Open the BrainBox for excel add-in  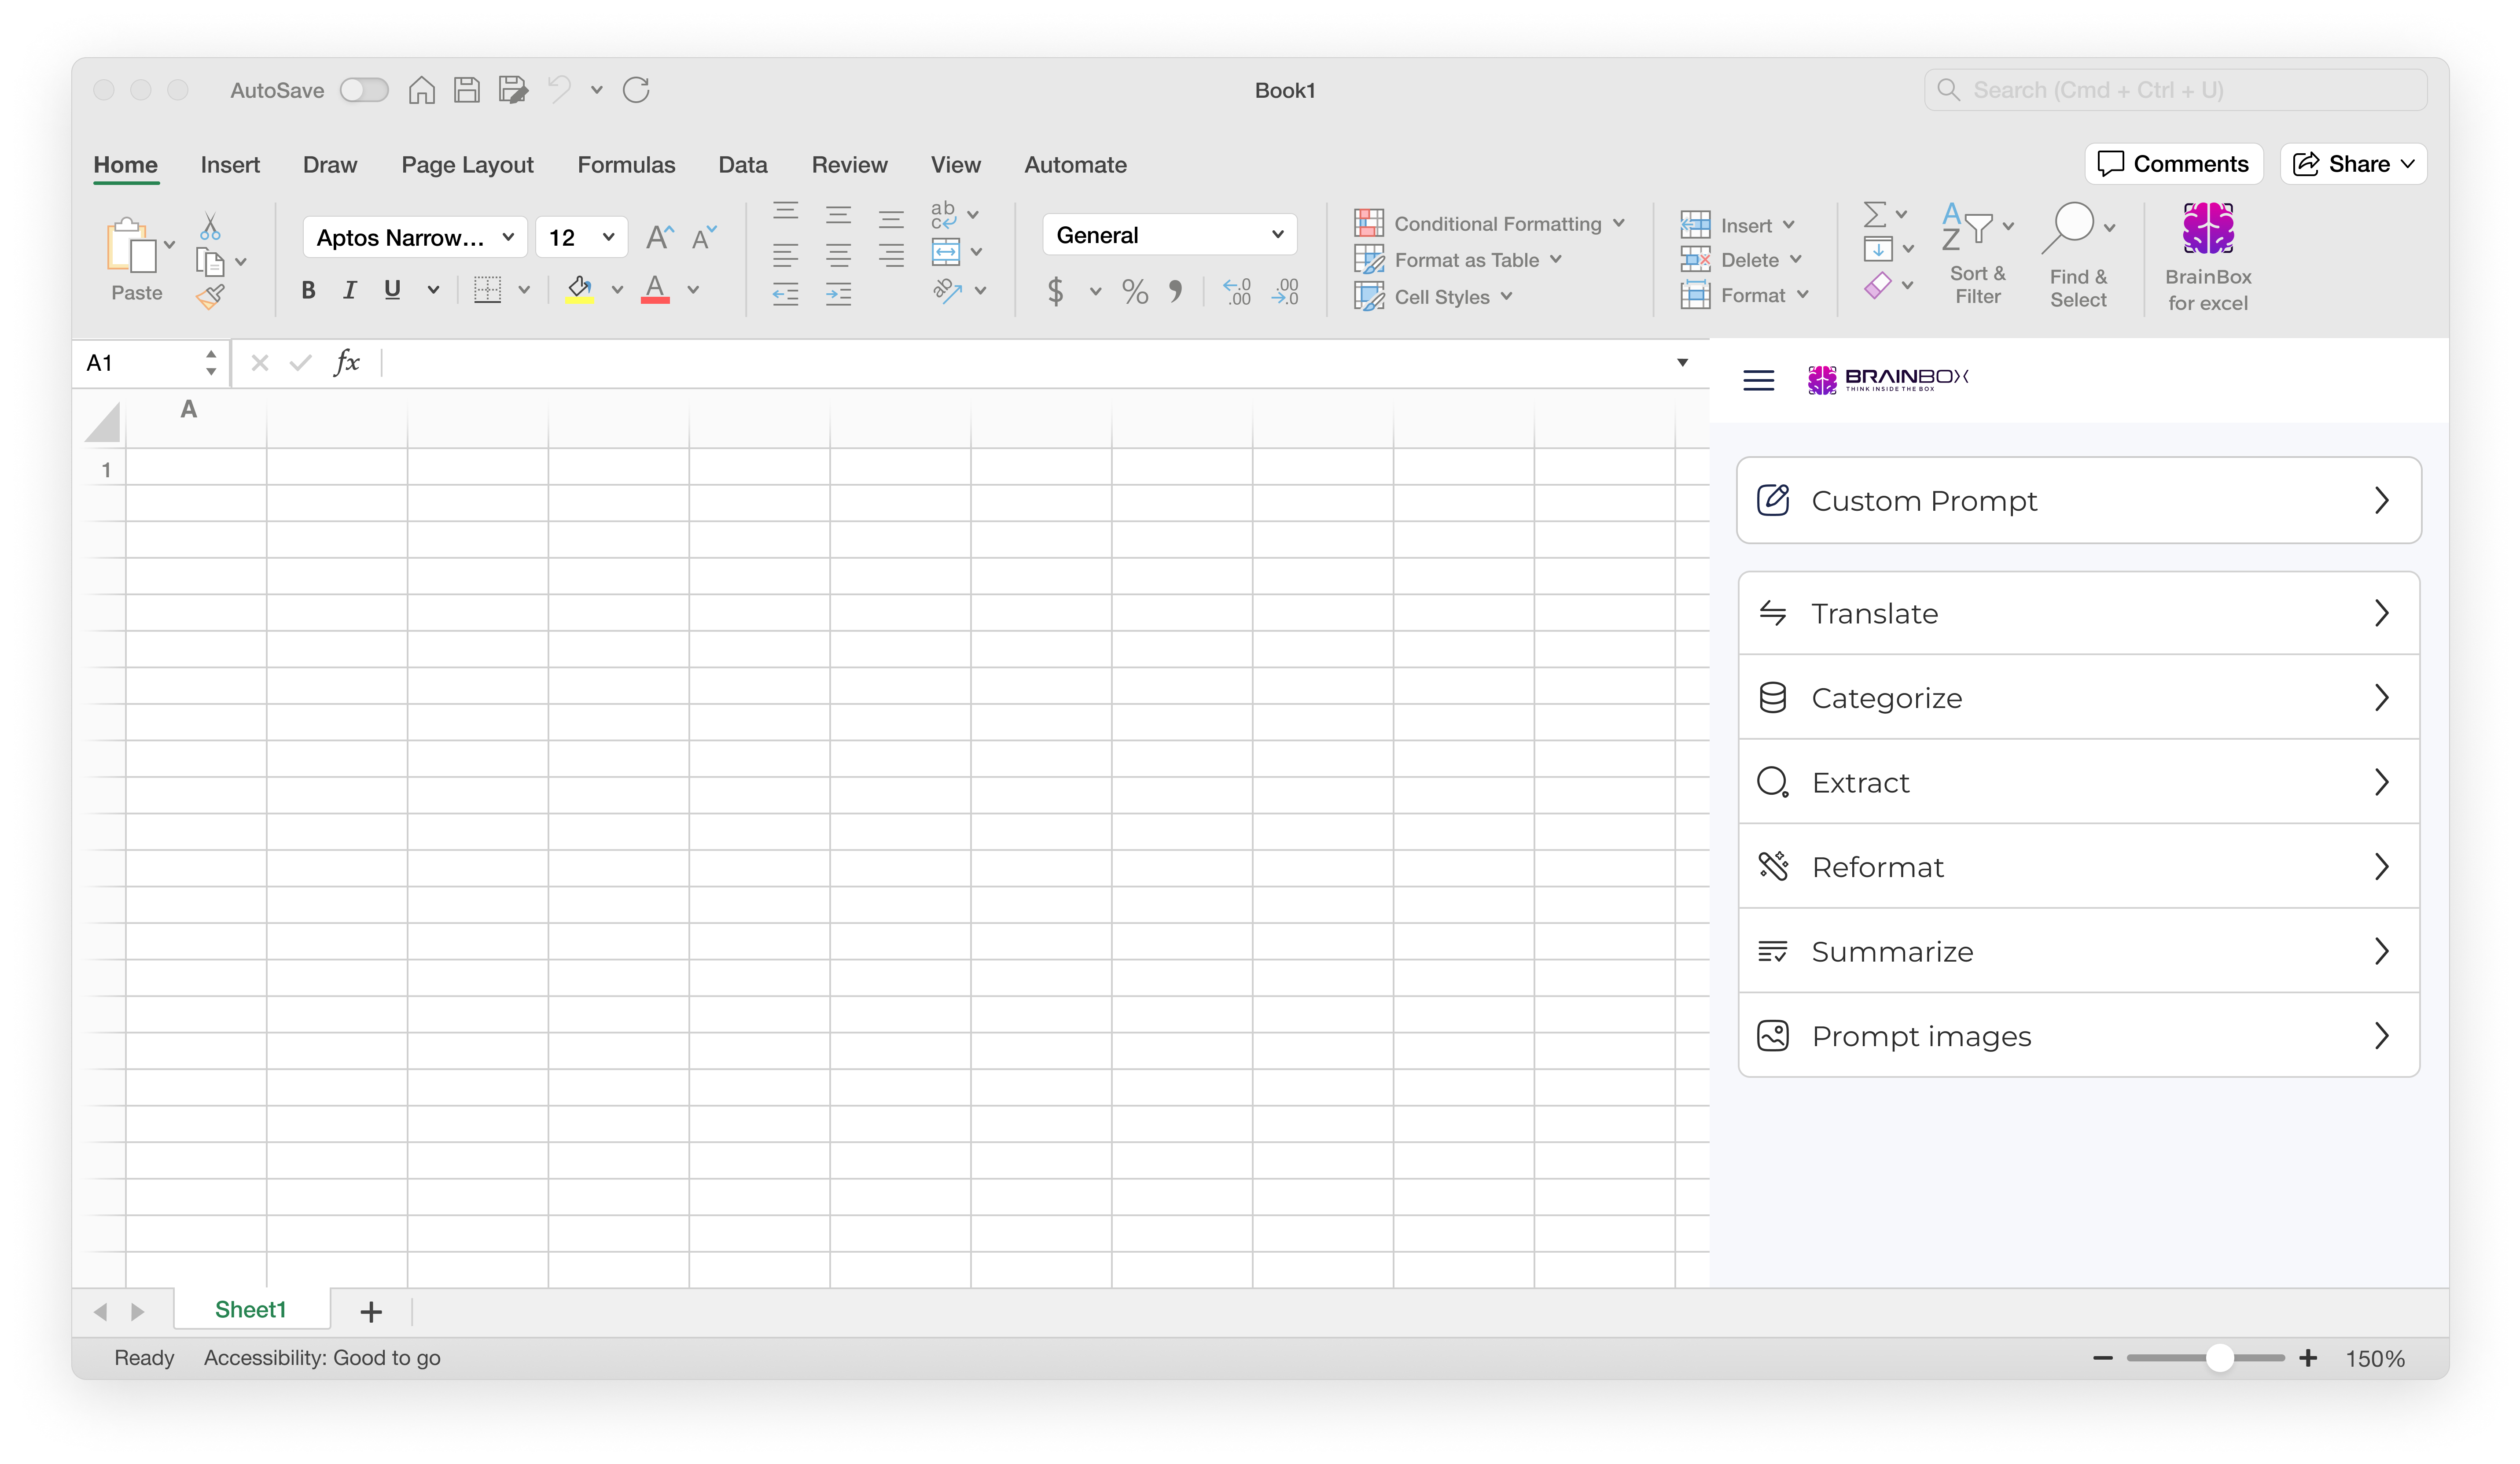(2207, 257)
